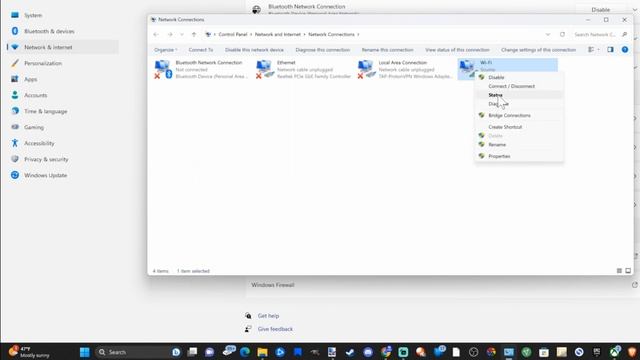This screenshot has height=360, width=640.
Task: Expand the Organize dropdown
Action: [x=166, y=50]
